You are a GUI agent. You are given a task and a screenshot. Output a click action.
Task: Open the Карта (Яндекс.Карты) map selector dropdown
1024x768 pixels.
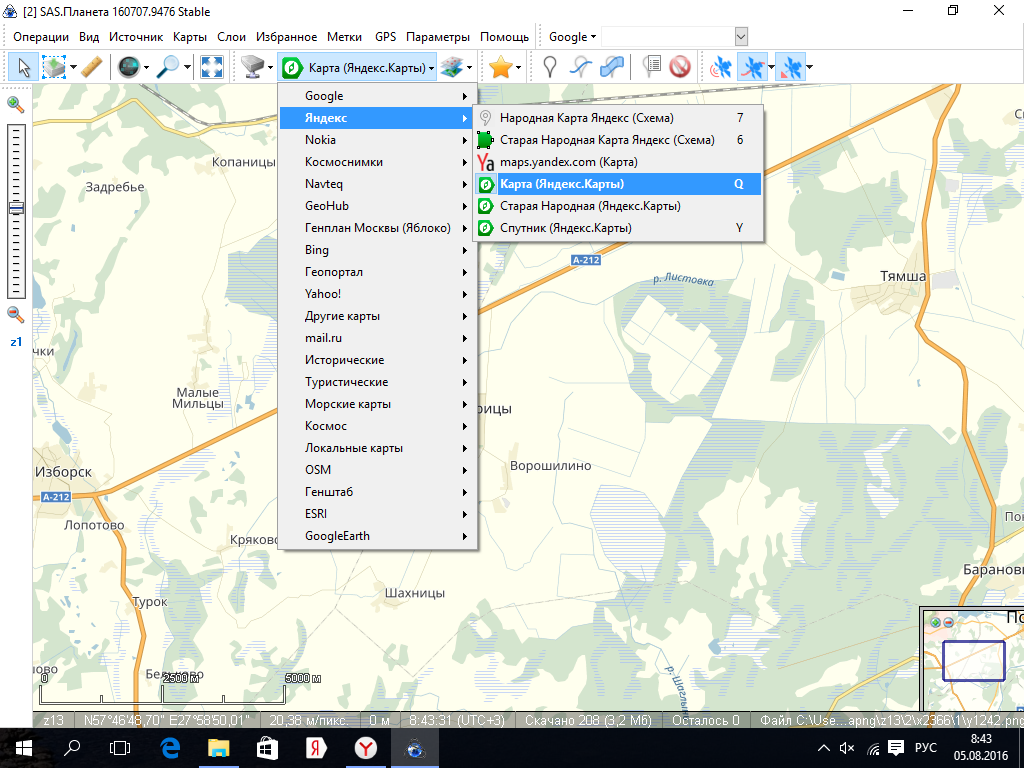(x=357, y=67)
